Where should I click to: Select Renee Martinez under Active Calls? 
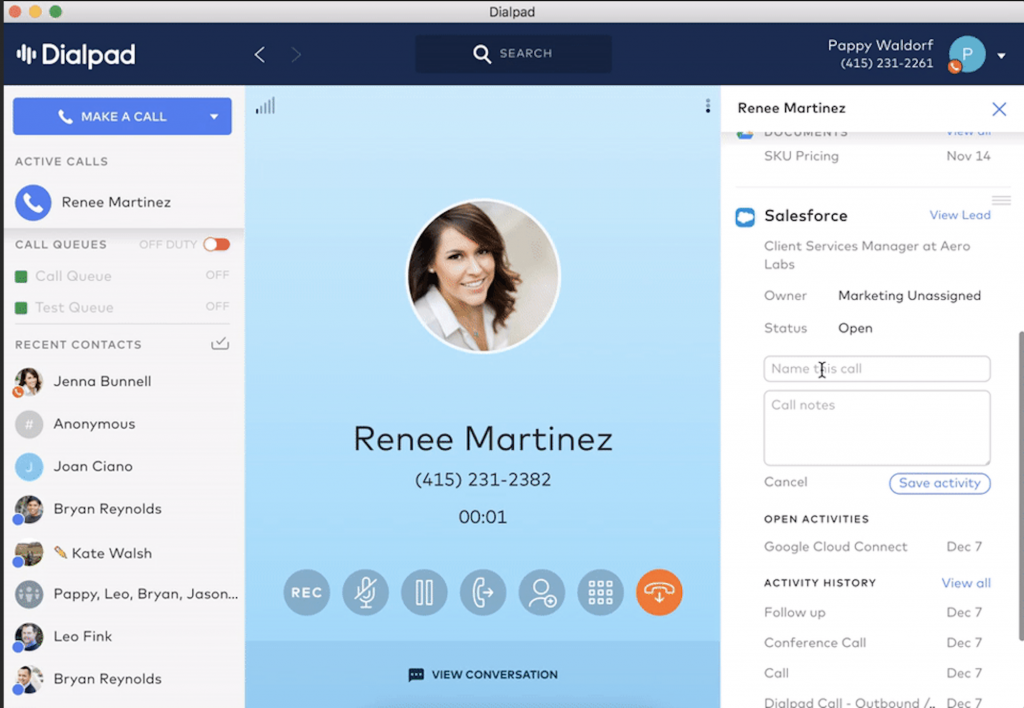tap(115, 202)
